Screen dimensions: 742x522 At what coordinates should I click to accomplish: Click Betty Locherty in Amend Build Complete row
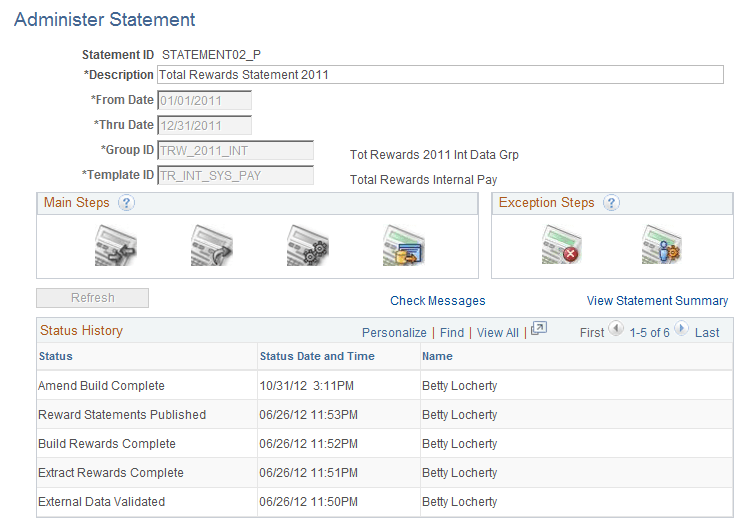pos(459,386)
